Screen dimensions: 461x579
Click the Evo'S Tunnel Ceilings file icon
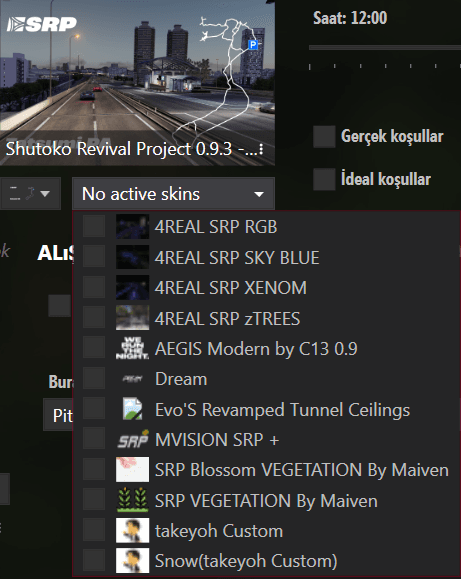[132, 409]
